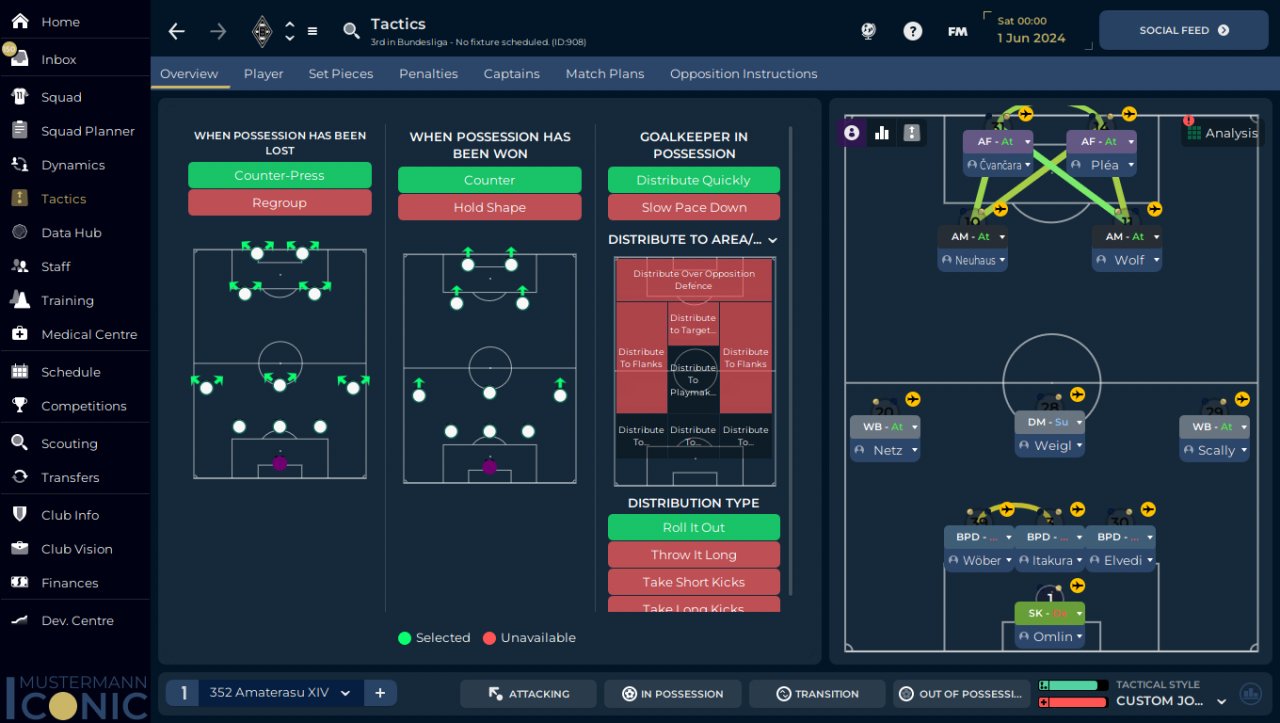Open Wolf's AM role dropdown

[1155, 237]
